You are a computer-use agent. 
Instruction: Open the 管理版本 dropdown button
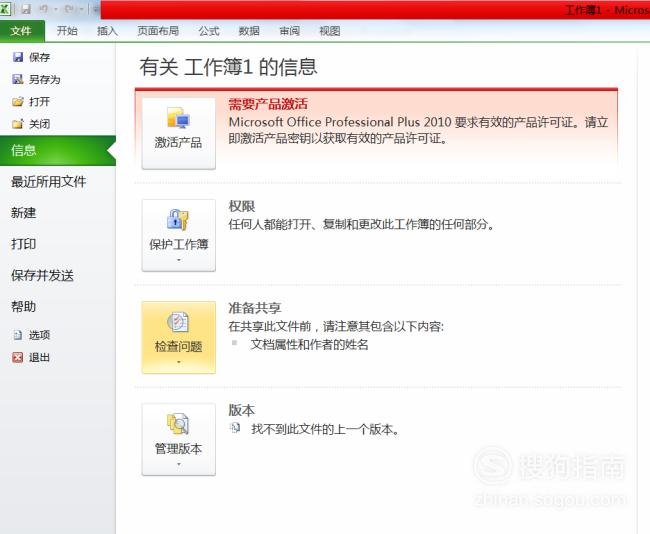179,439
